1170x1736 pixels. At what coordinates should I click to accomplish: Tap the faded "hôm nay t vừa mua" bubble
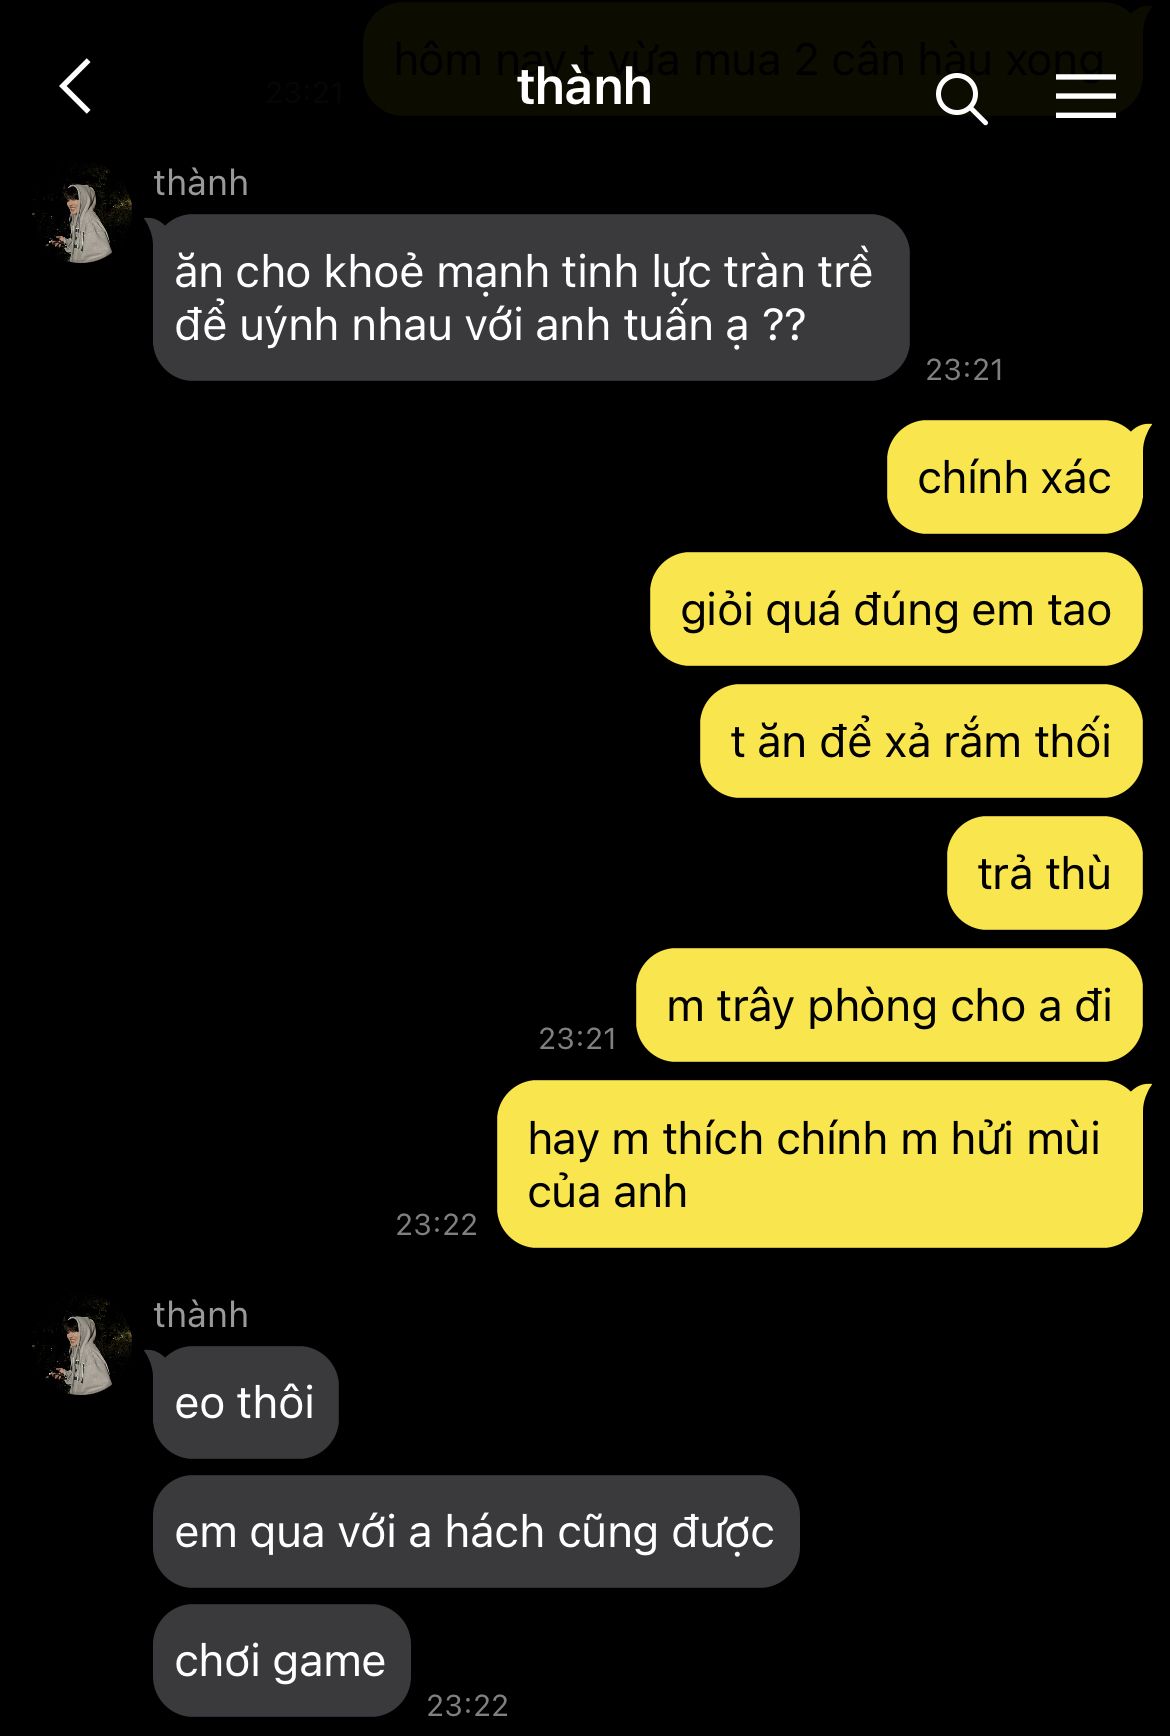752,58
